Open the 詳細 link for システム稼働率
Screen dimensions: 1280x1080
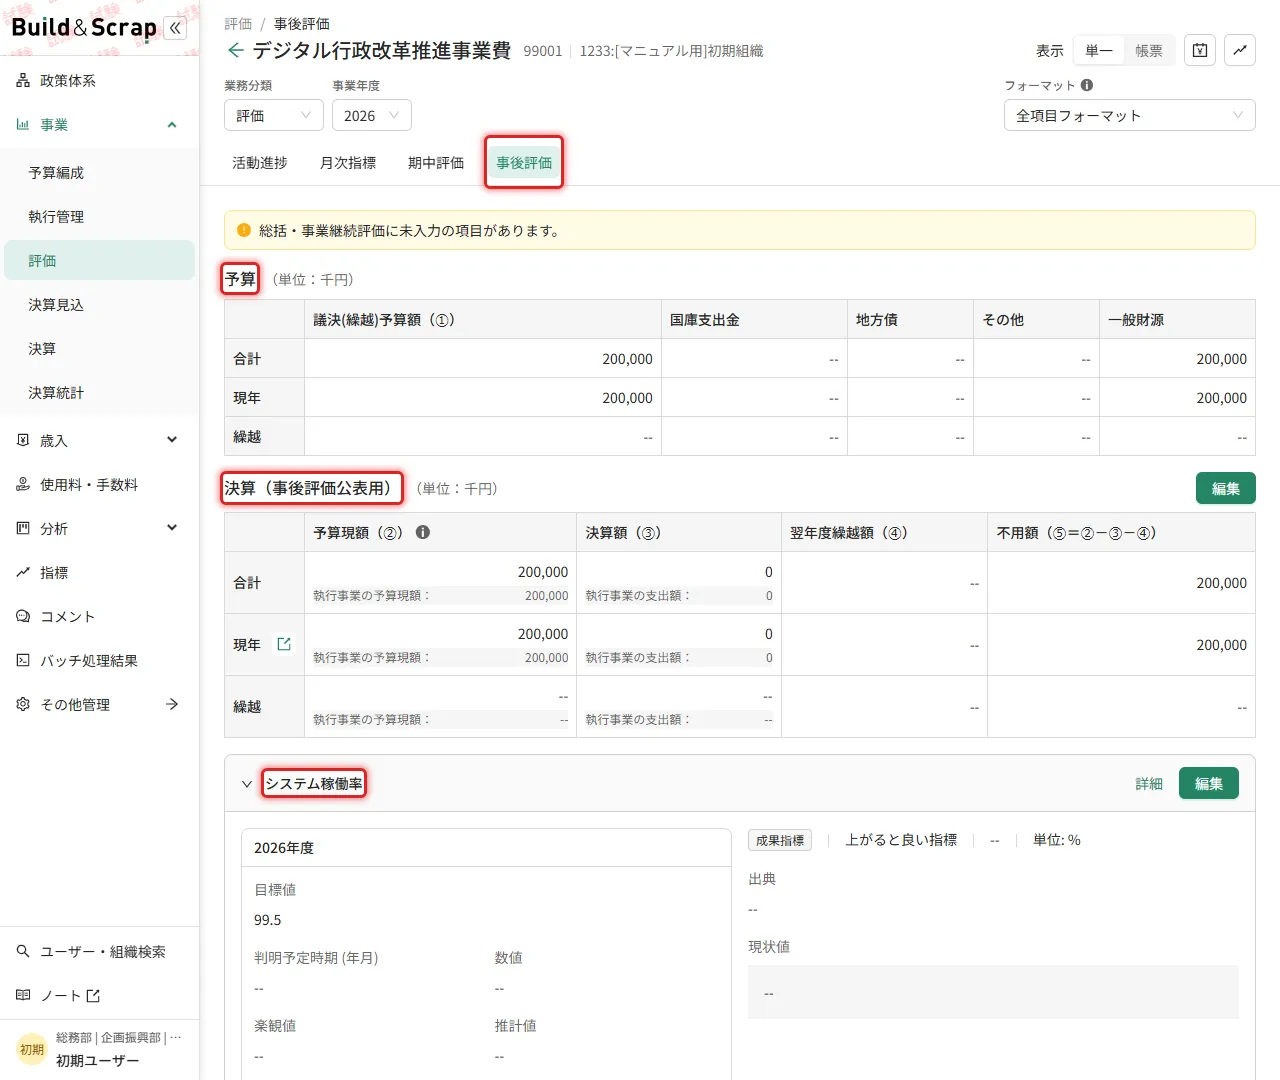[x=1149, y=784]
